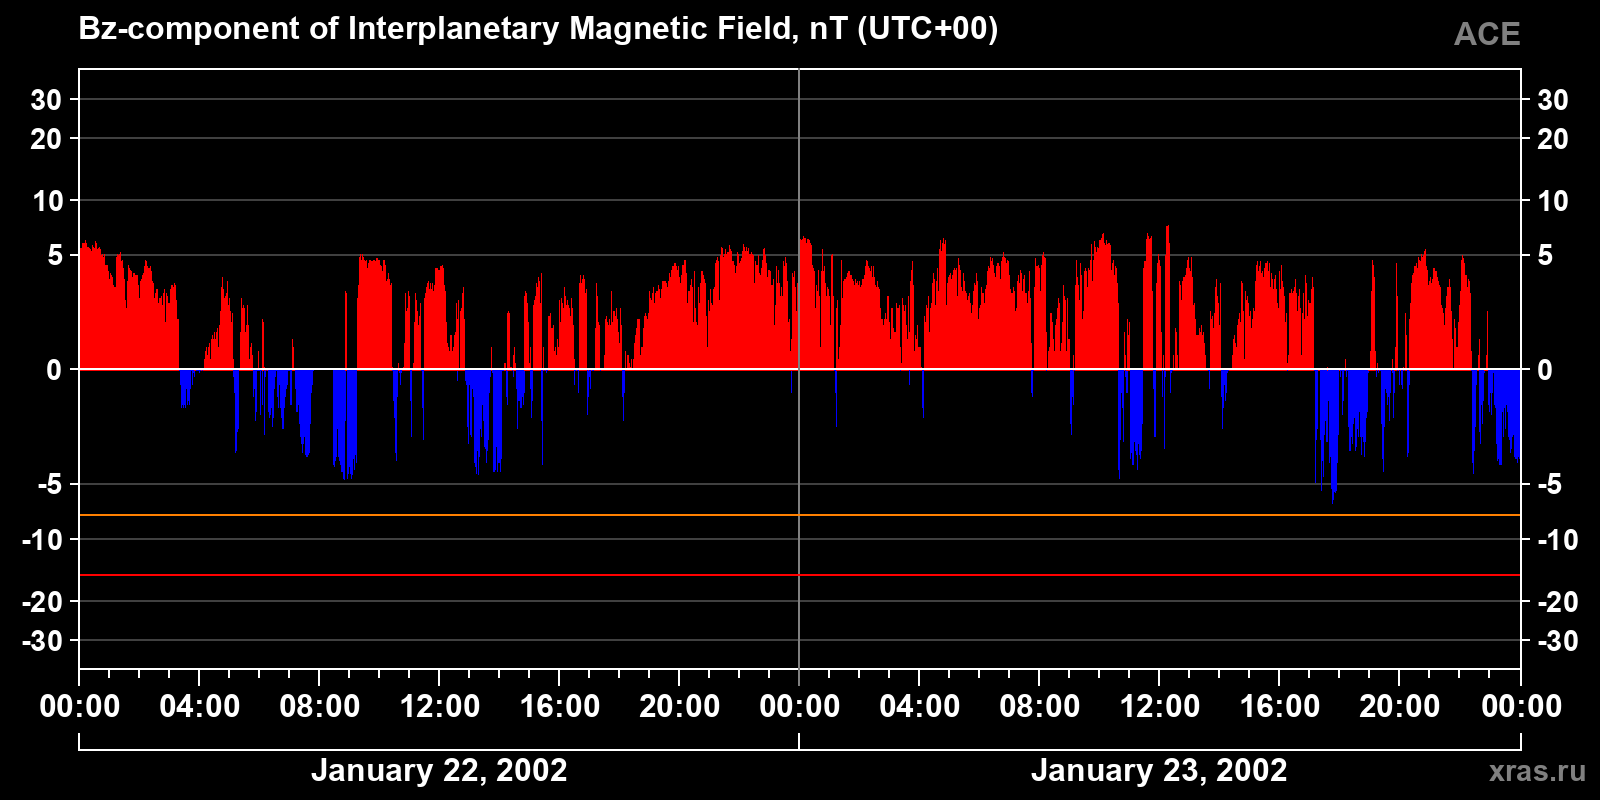This screenshot has height=800, width=1600.
Task: Click the 12:00 time label under January 22
Action: 440,706
